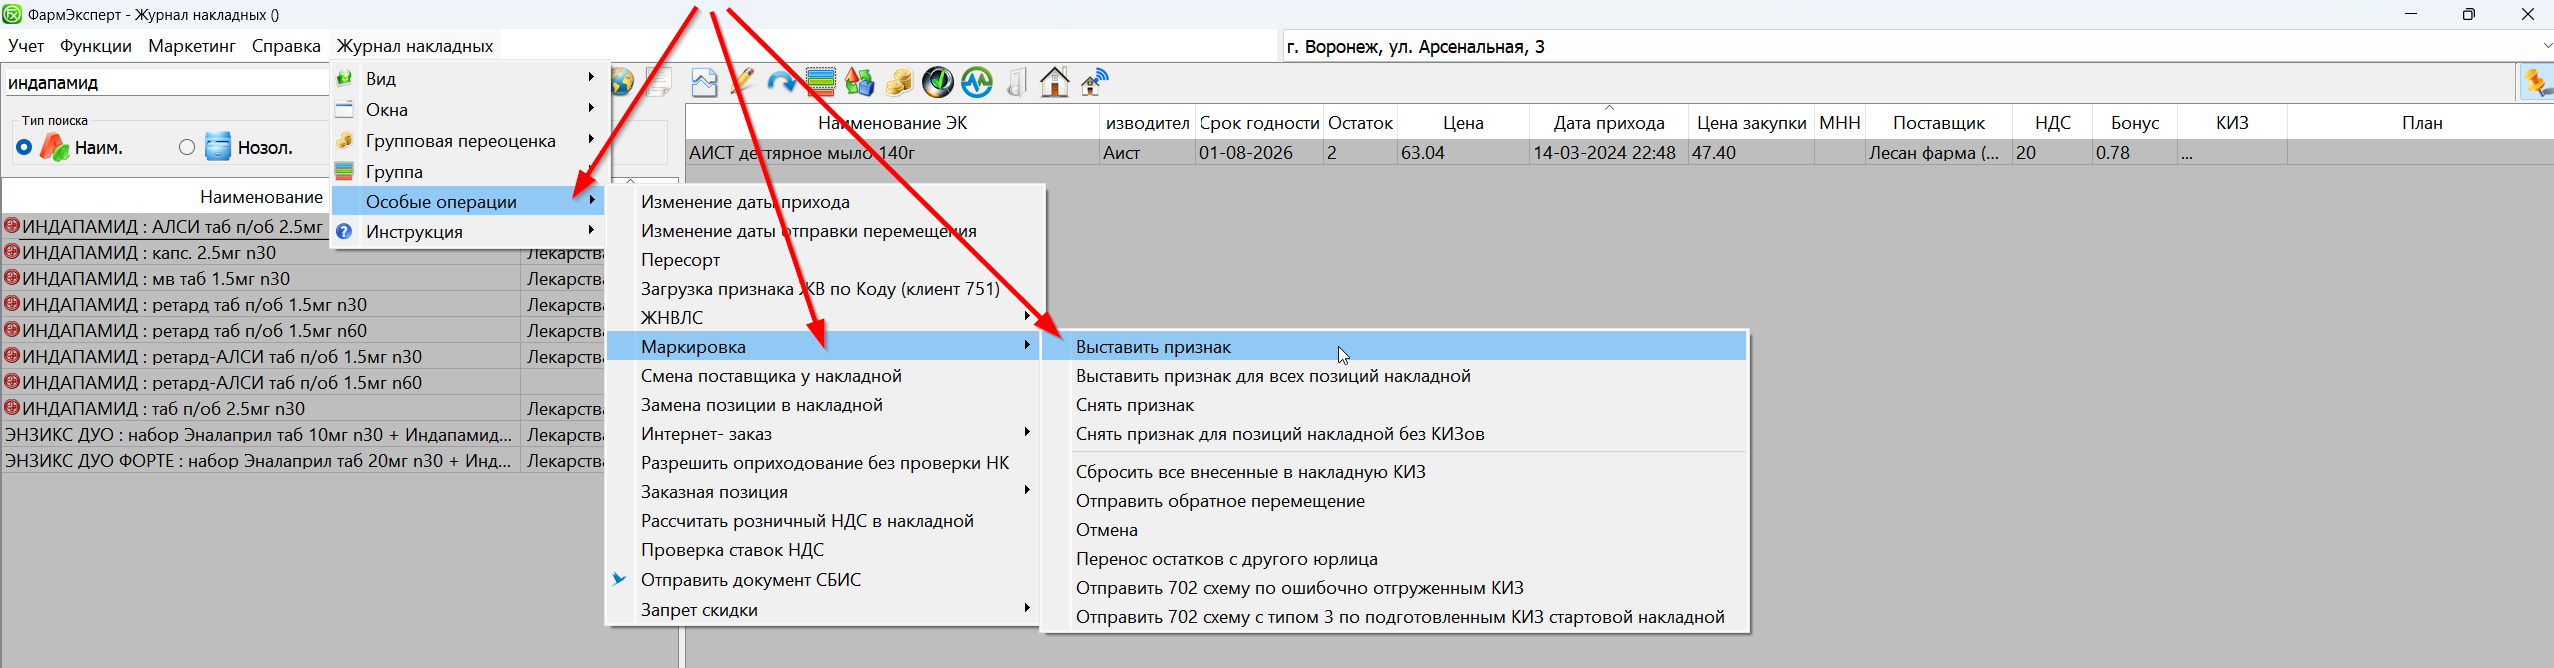Click the gold coins toolbar icon
Viewport: 2554px width, 668px height.
coord(898,82)
